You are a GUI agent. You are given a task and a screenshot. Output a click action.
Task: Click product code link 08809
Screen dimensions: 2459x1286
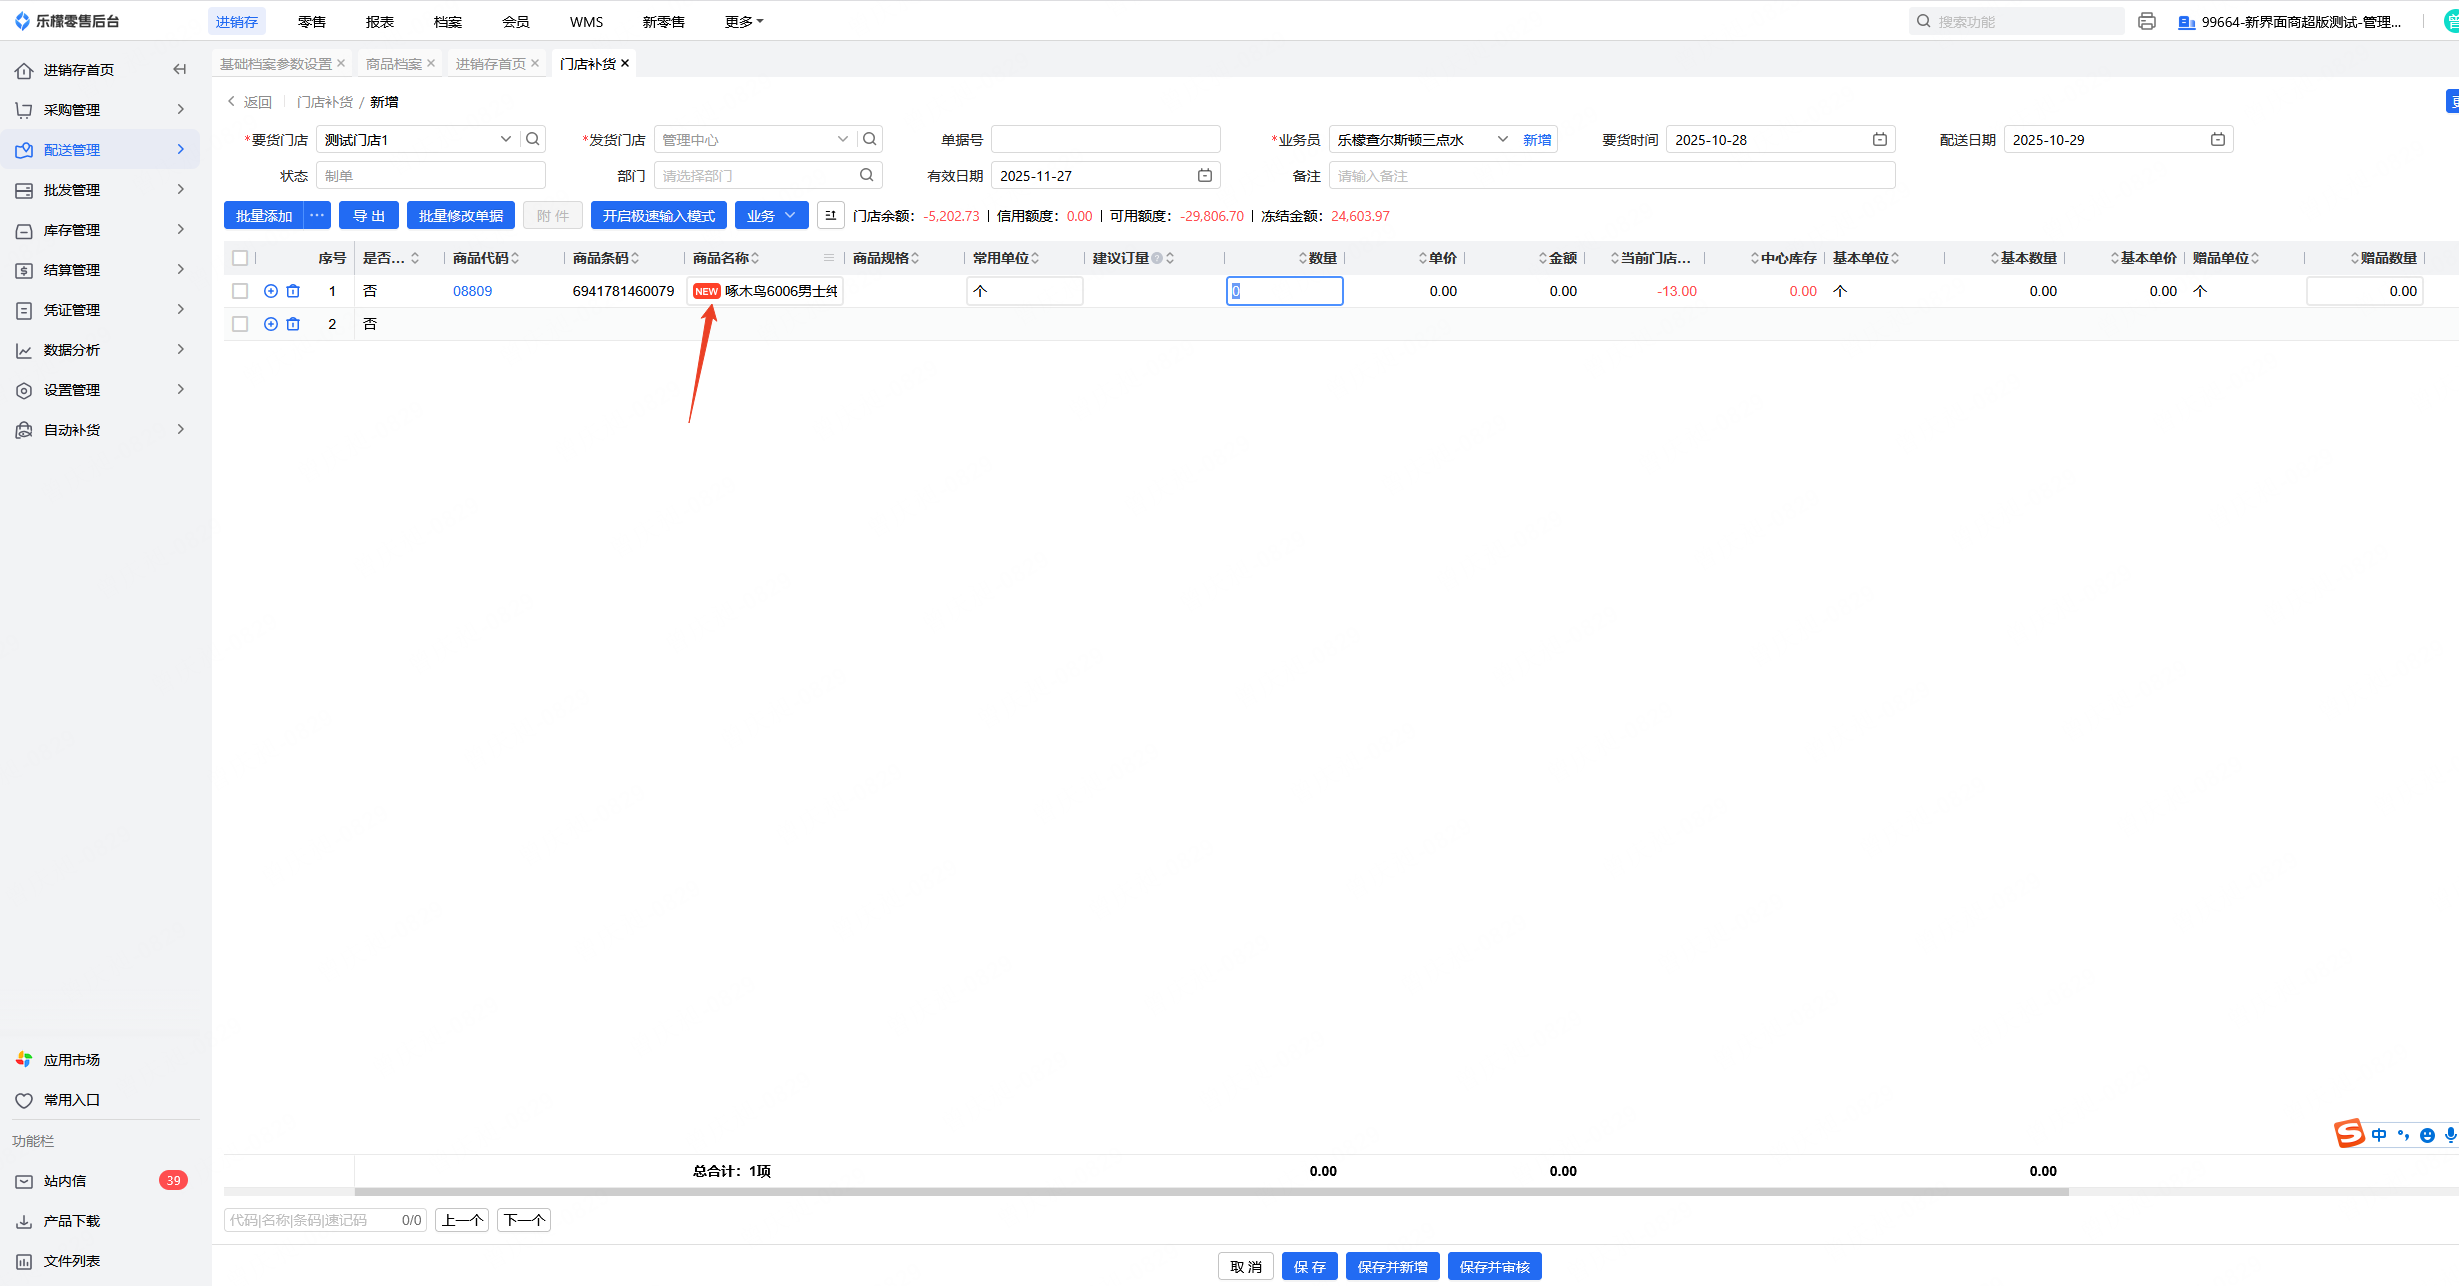pyautogui.click(x=472, y=291)
